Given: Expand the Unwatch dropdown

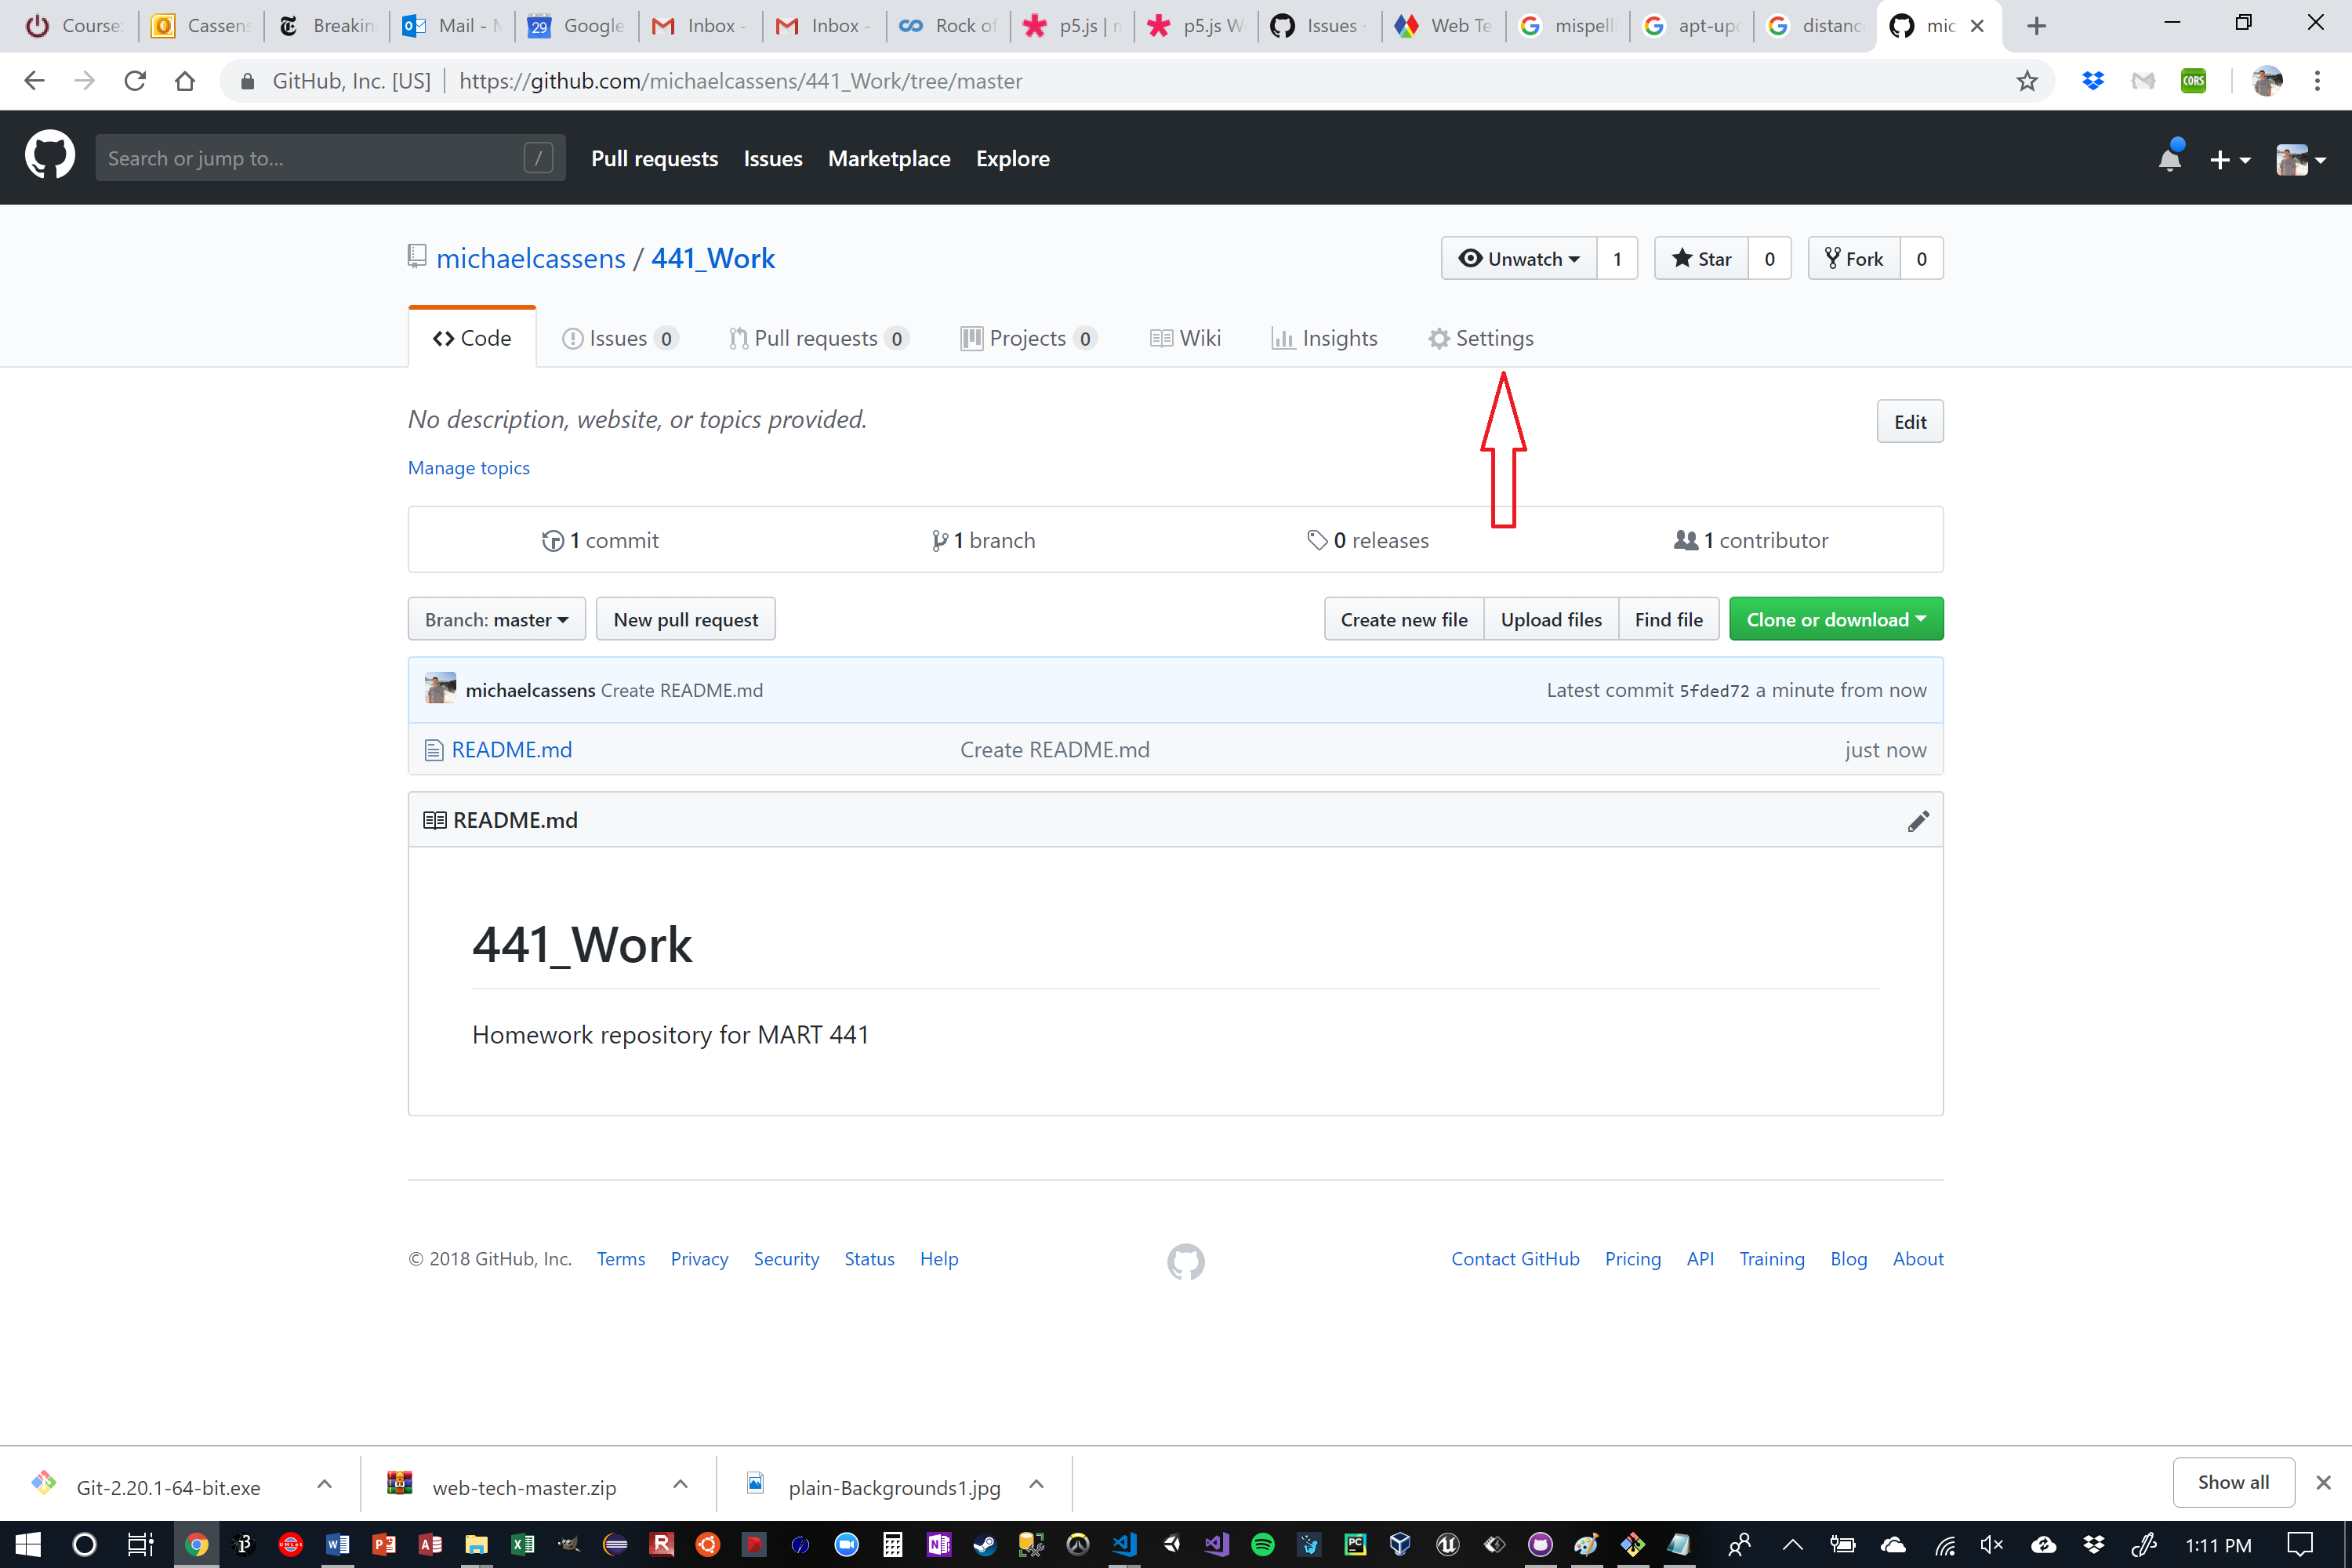Looking at the screenshot, I should point(1519,259).
